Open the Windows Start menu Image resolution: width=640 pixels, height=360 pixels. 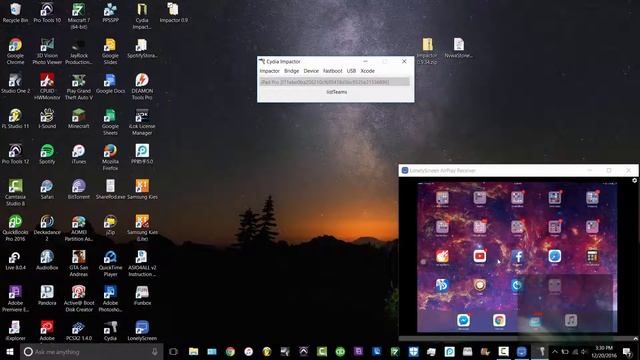(10, 351)
